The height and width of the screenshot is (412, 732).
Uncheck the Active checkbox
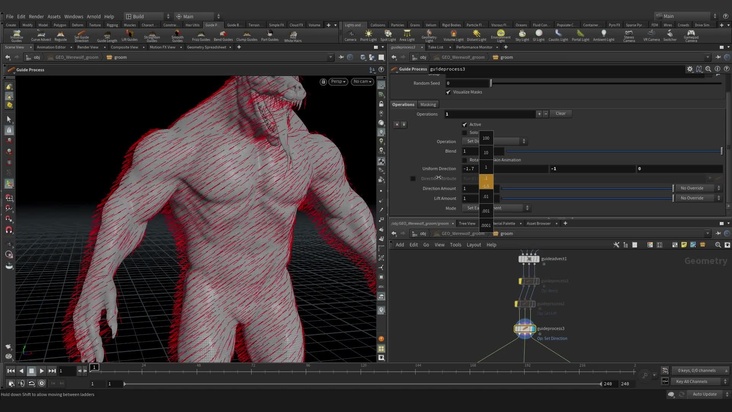point(465,124)
